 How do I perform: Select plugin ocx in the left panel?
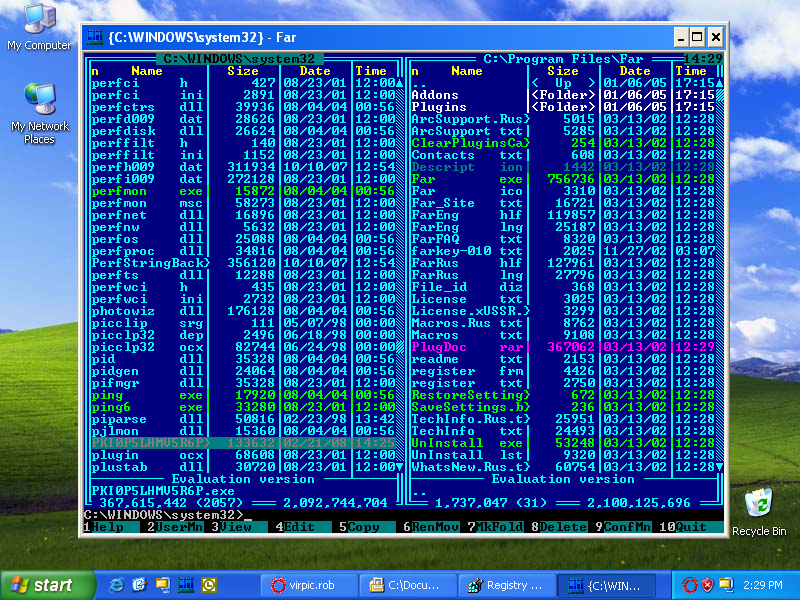(x=243, y=455)
